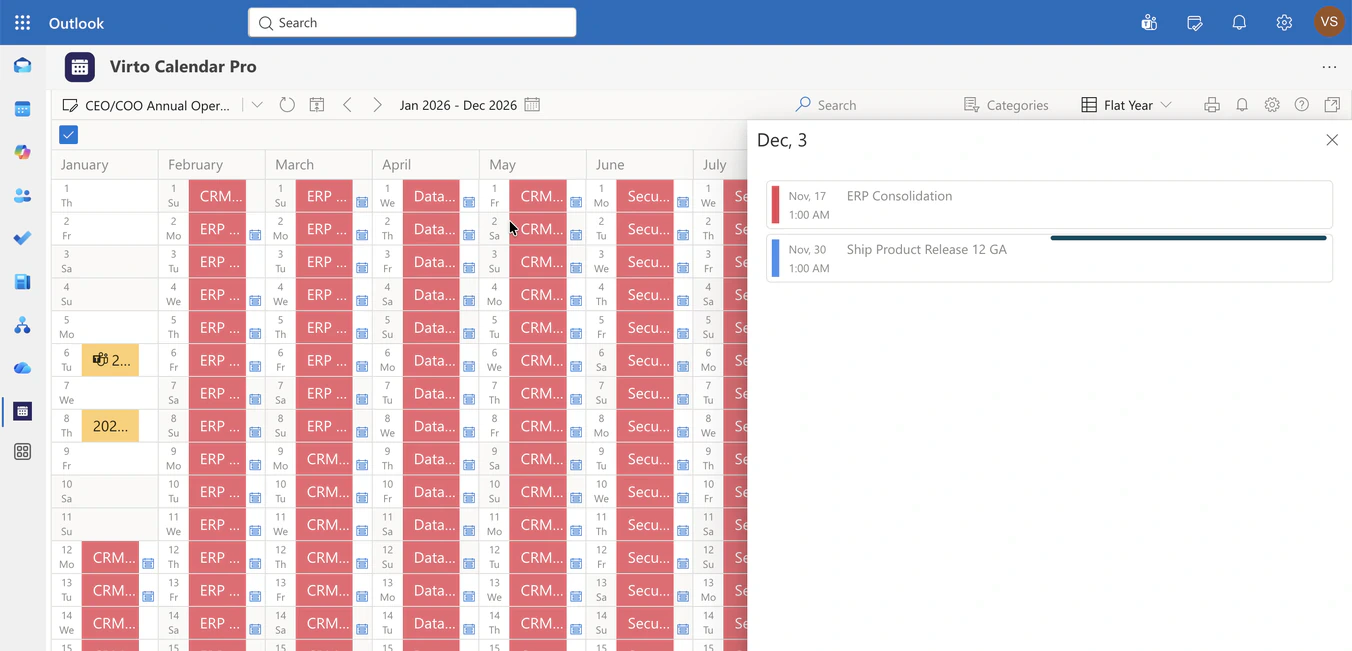This screenshot has height=651, width=1352.
Task: Open More apps grid in sidebar
Action: 22,452
